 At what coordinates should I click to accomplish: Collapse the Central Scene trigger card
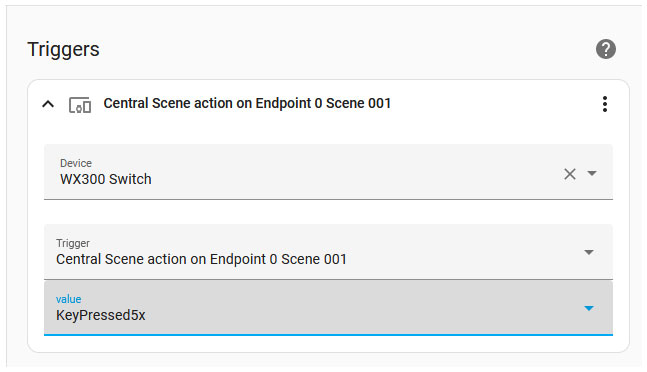pos(48,104)
